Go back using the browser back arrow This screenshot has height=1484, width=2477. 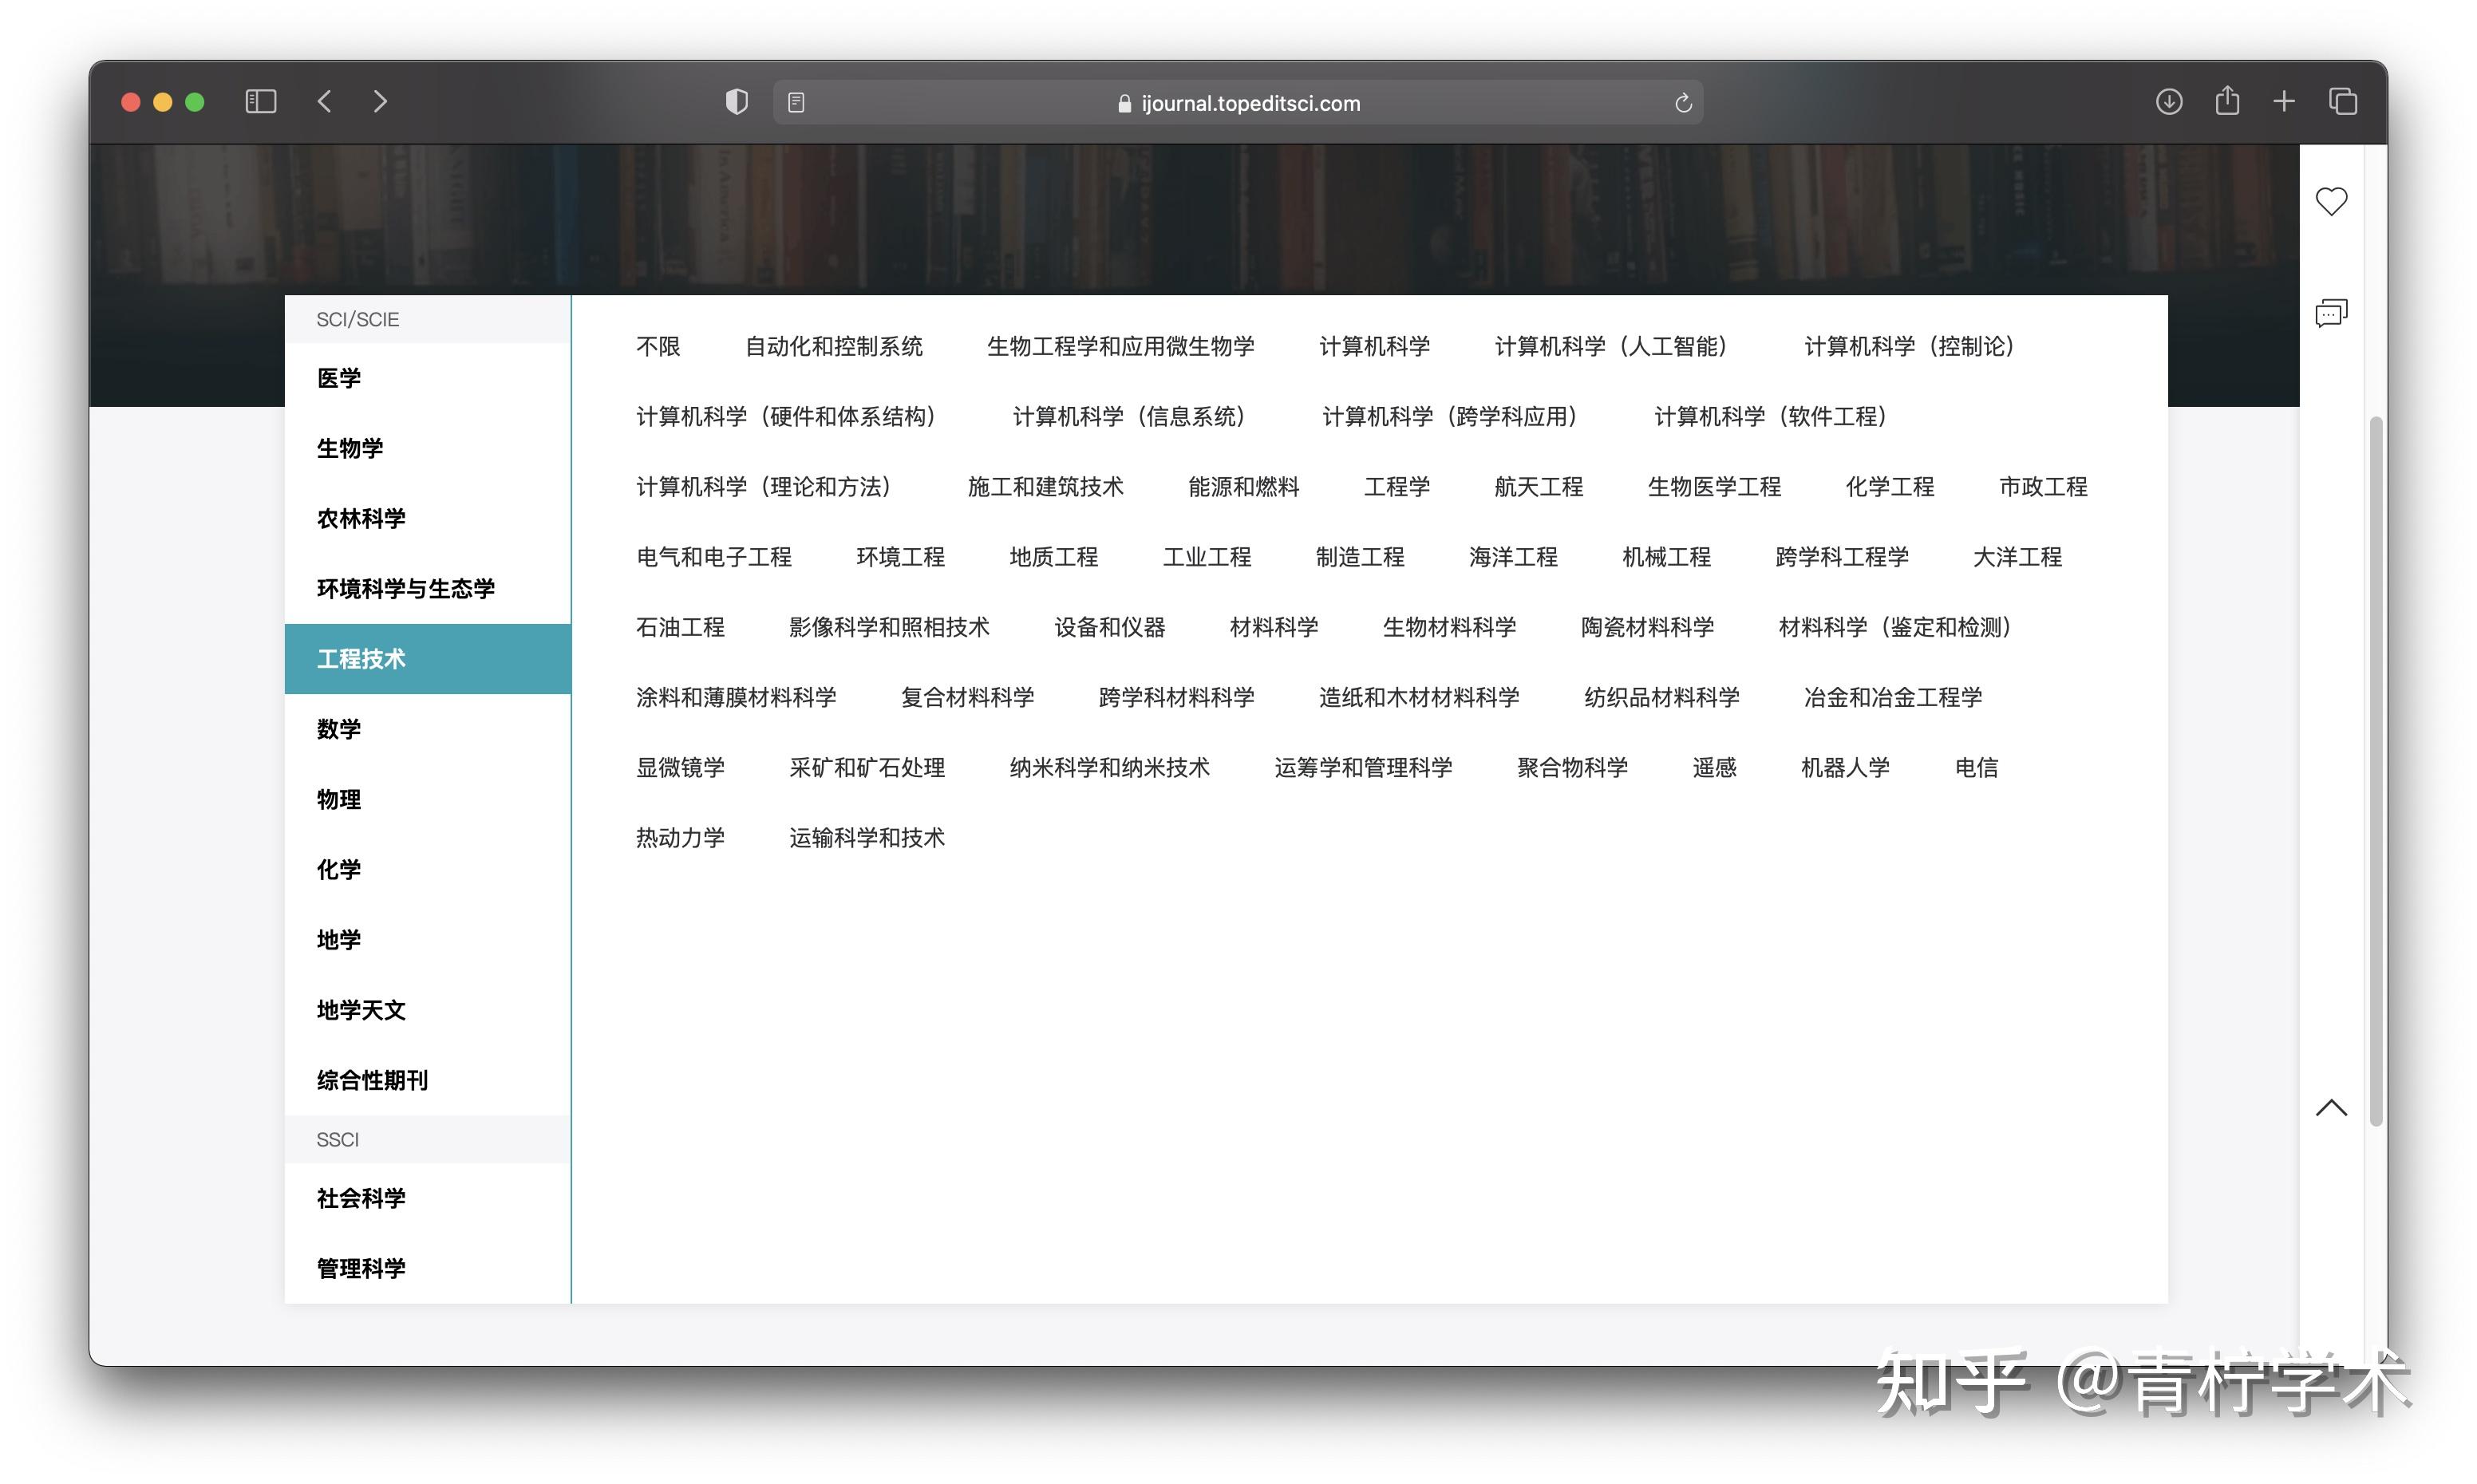coord(323,101)
